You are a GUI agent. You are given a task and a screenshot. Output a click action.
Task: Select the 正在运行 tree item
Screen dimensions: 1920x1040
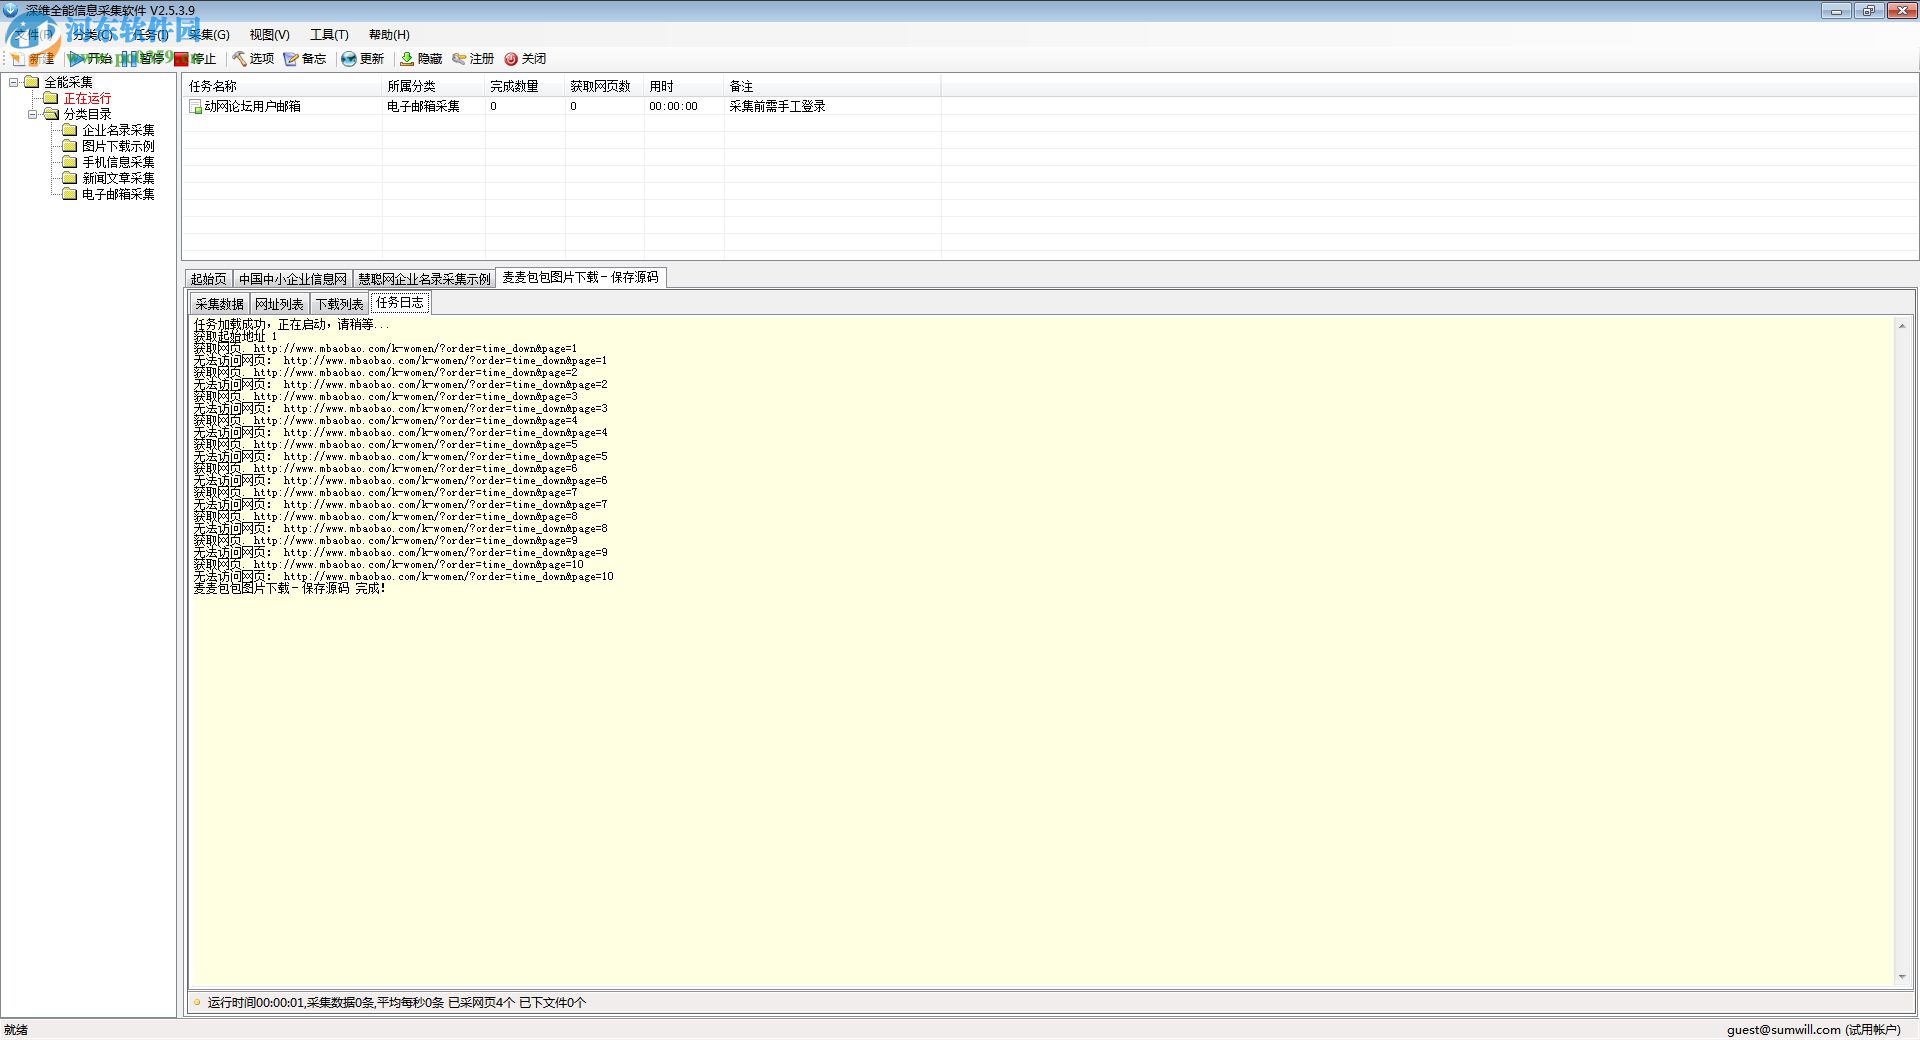pyautogui.click(x=87, y=98)
